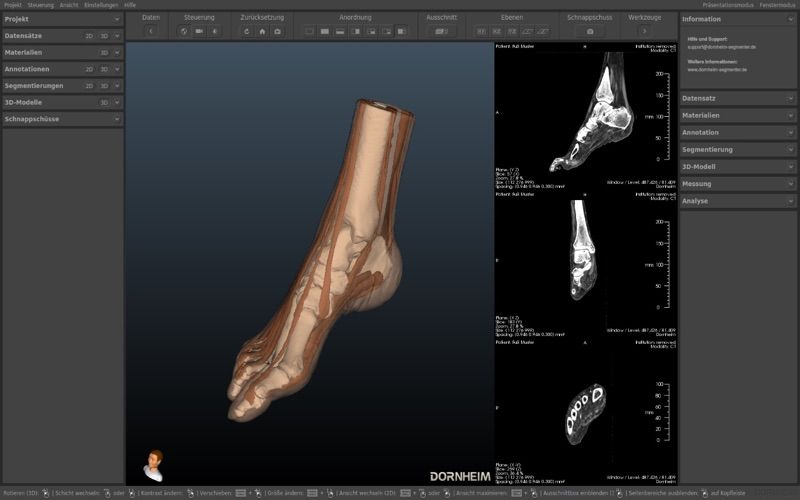Select the filled single-pane layout under Anordnung
The width and height of the screenshot is (800, 500).
click(x=325, y=31)
